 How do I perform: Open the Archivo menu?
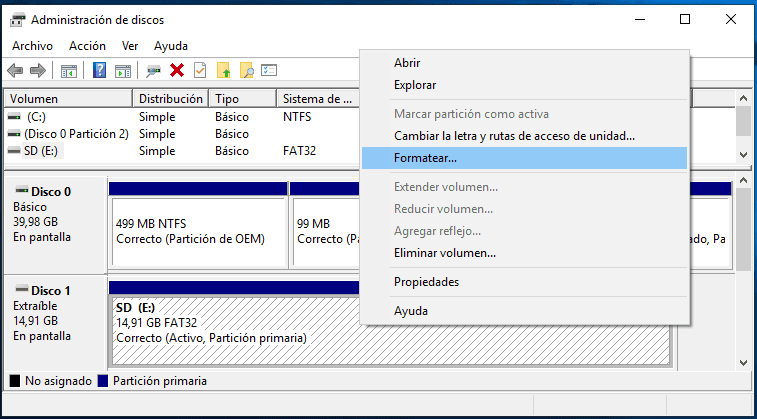pyautogui.click(x=32, y=46)
